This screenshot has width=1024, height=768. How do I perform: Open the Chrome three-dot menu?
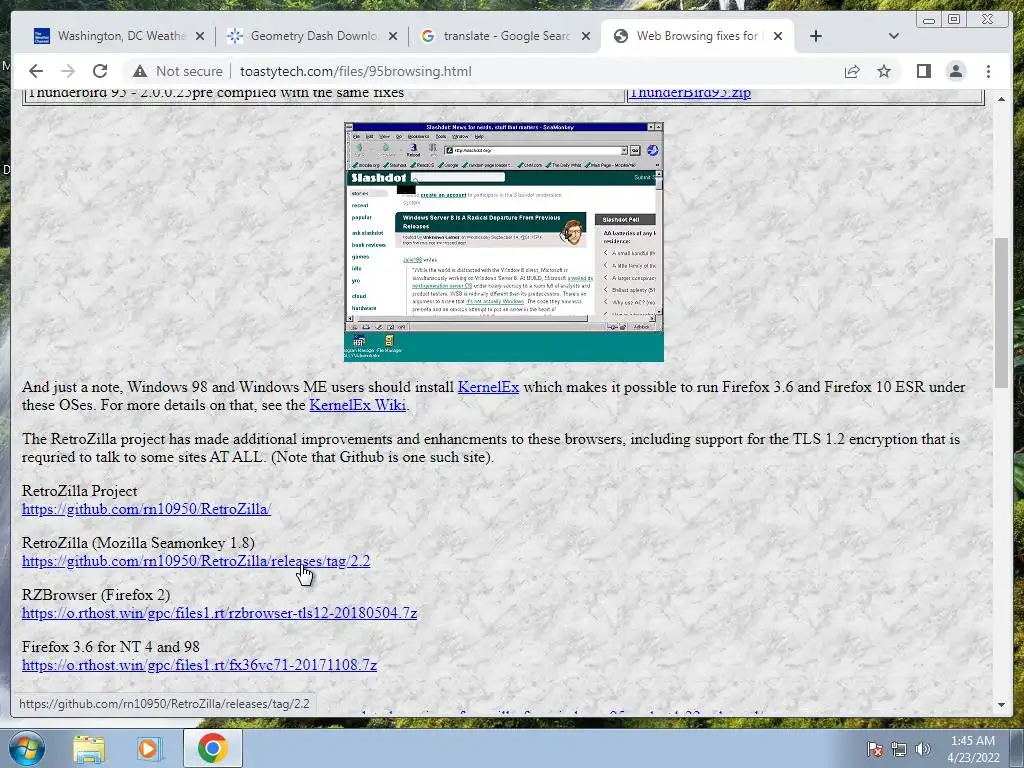pyautogui.click(x=988, y=71)
